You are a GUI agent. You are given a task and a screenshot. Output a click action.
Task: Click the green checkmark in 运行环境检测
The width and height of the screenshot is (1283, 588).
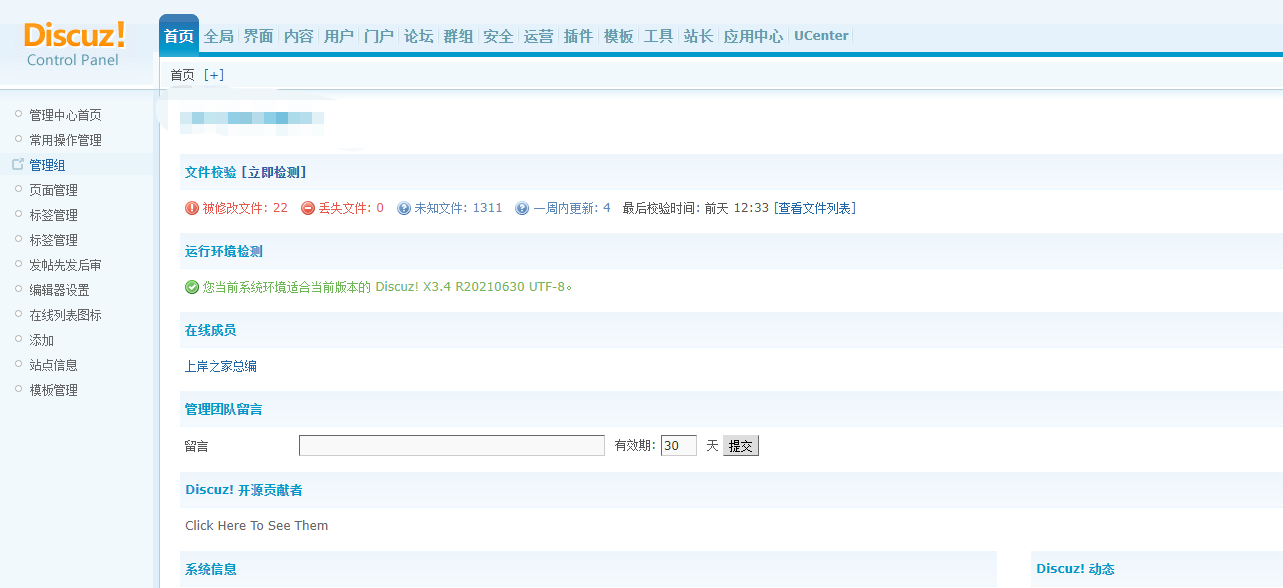(190, 287)
